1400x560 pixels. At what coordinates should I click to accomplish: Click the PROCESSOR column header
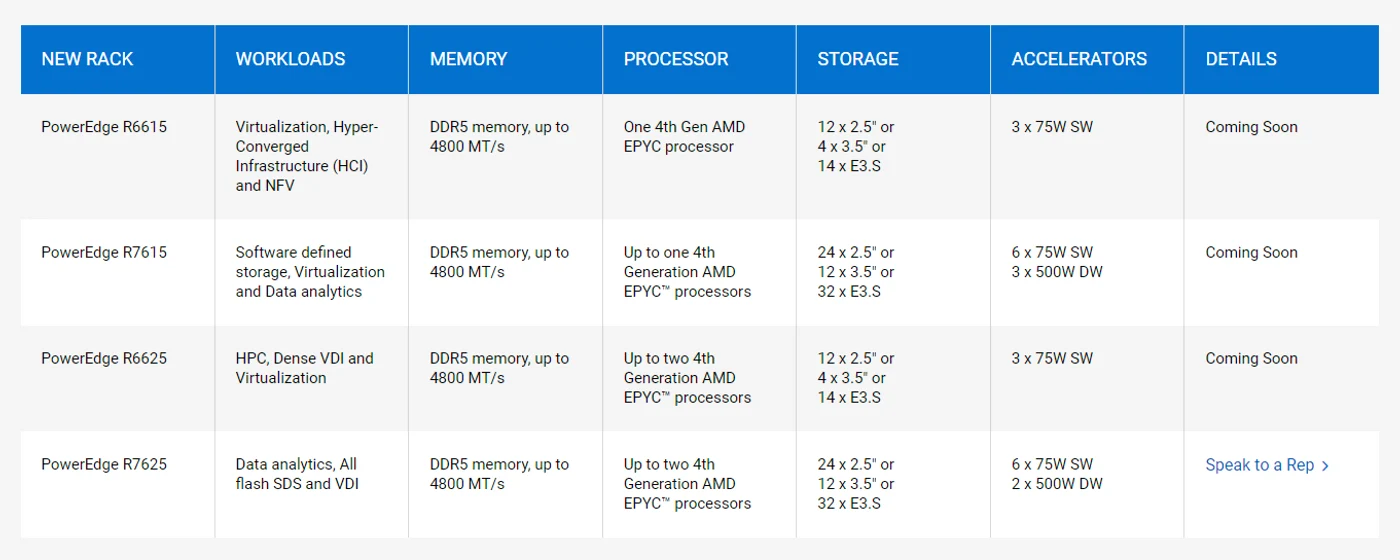point(676,59)
